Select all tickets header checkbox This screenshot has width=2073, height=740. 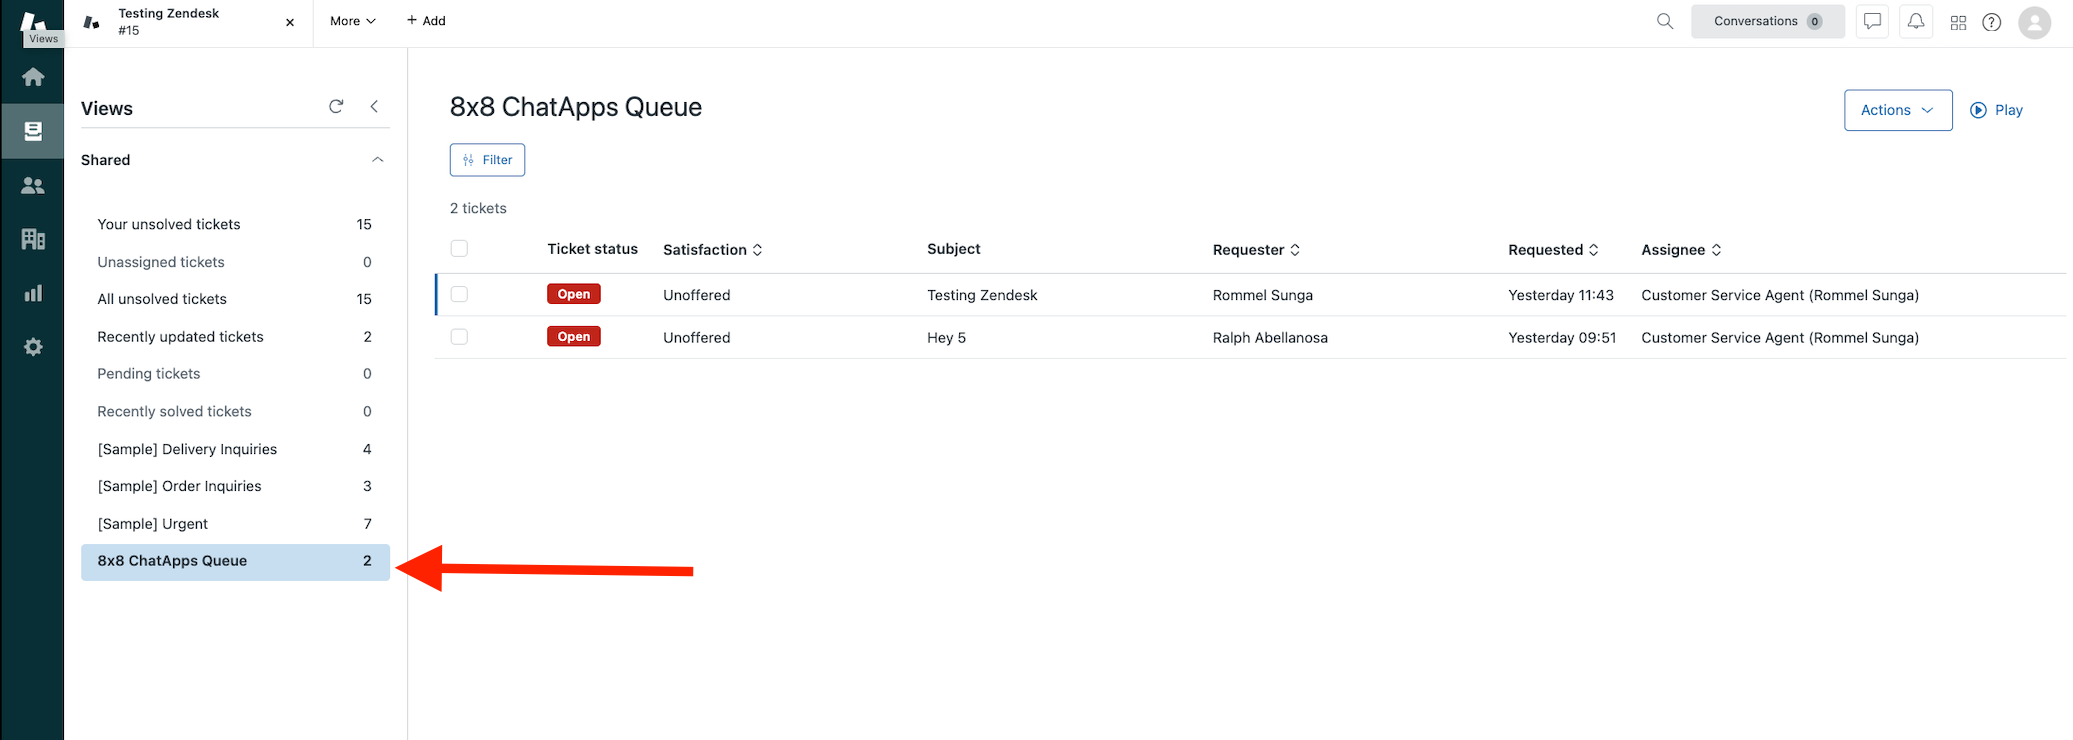click(459, 249)
